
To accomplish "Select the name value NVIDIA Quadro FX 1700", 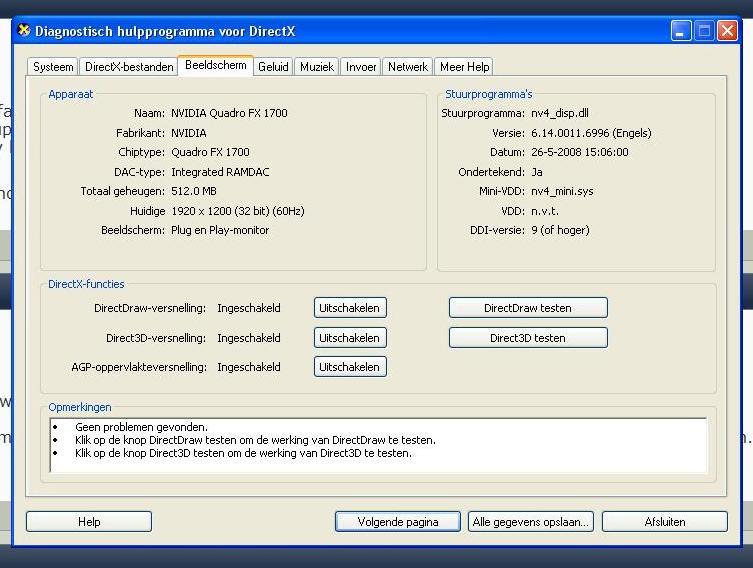I will point(229,113).
